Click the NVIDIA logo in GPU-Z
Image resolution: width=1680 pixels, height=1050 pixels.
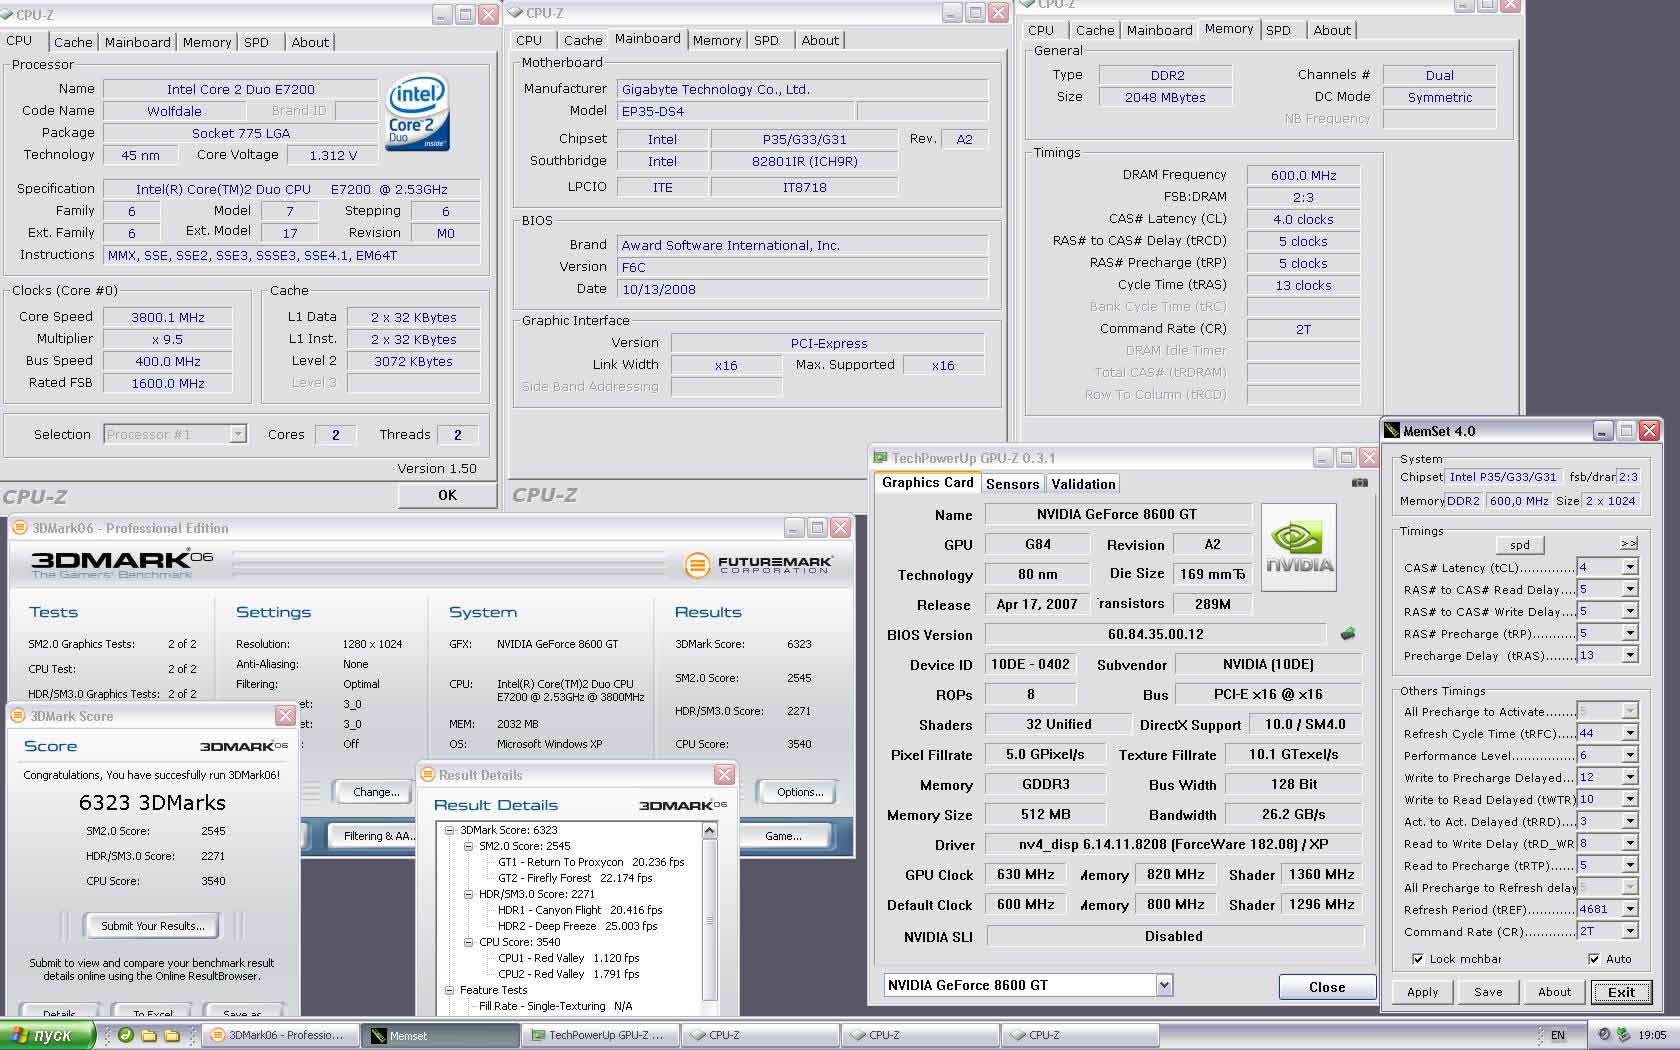coord(1299,547)
